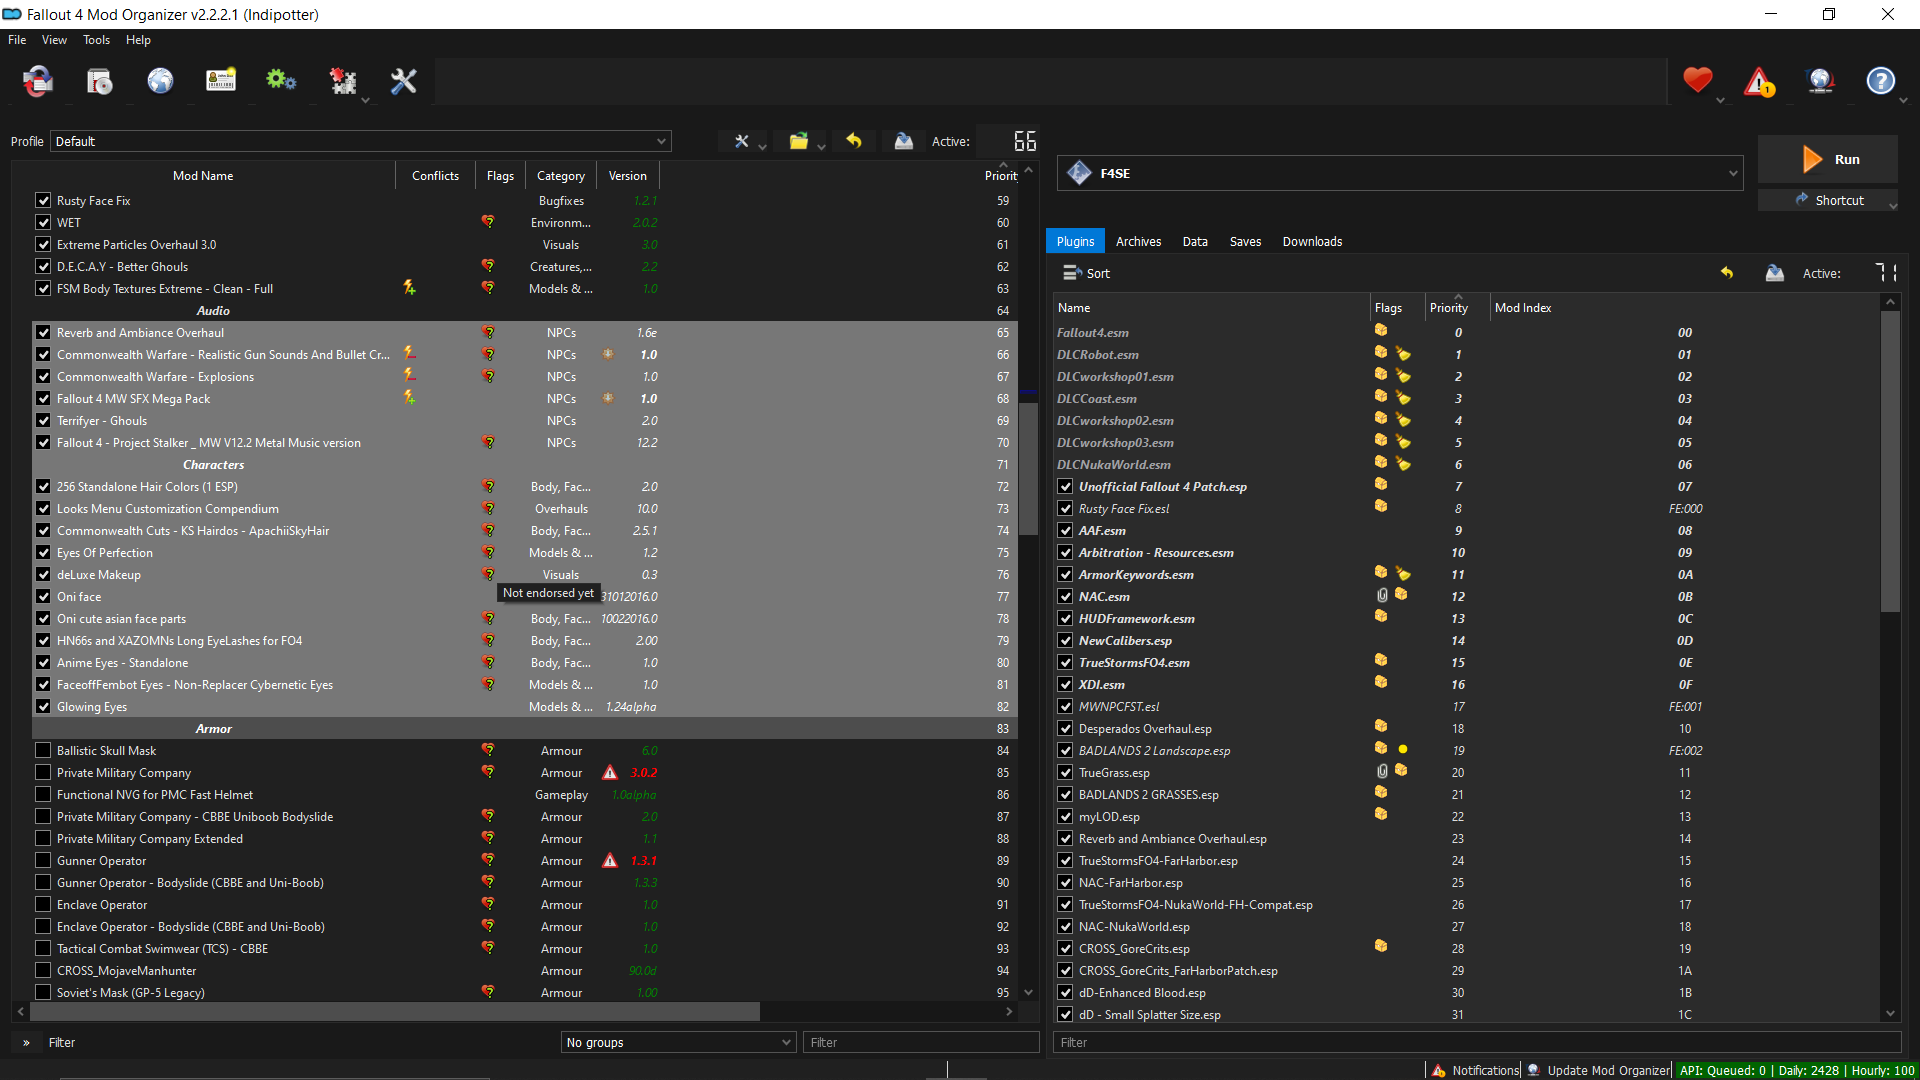Click the red warning triangle notifications icon
The height and width of the screenshot is (1080, 1920).
click(x=1759, y=81)
